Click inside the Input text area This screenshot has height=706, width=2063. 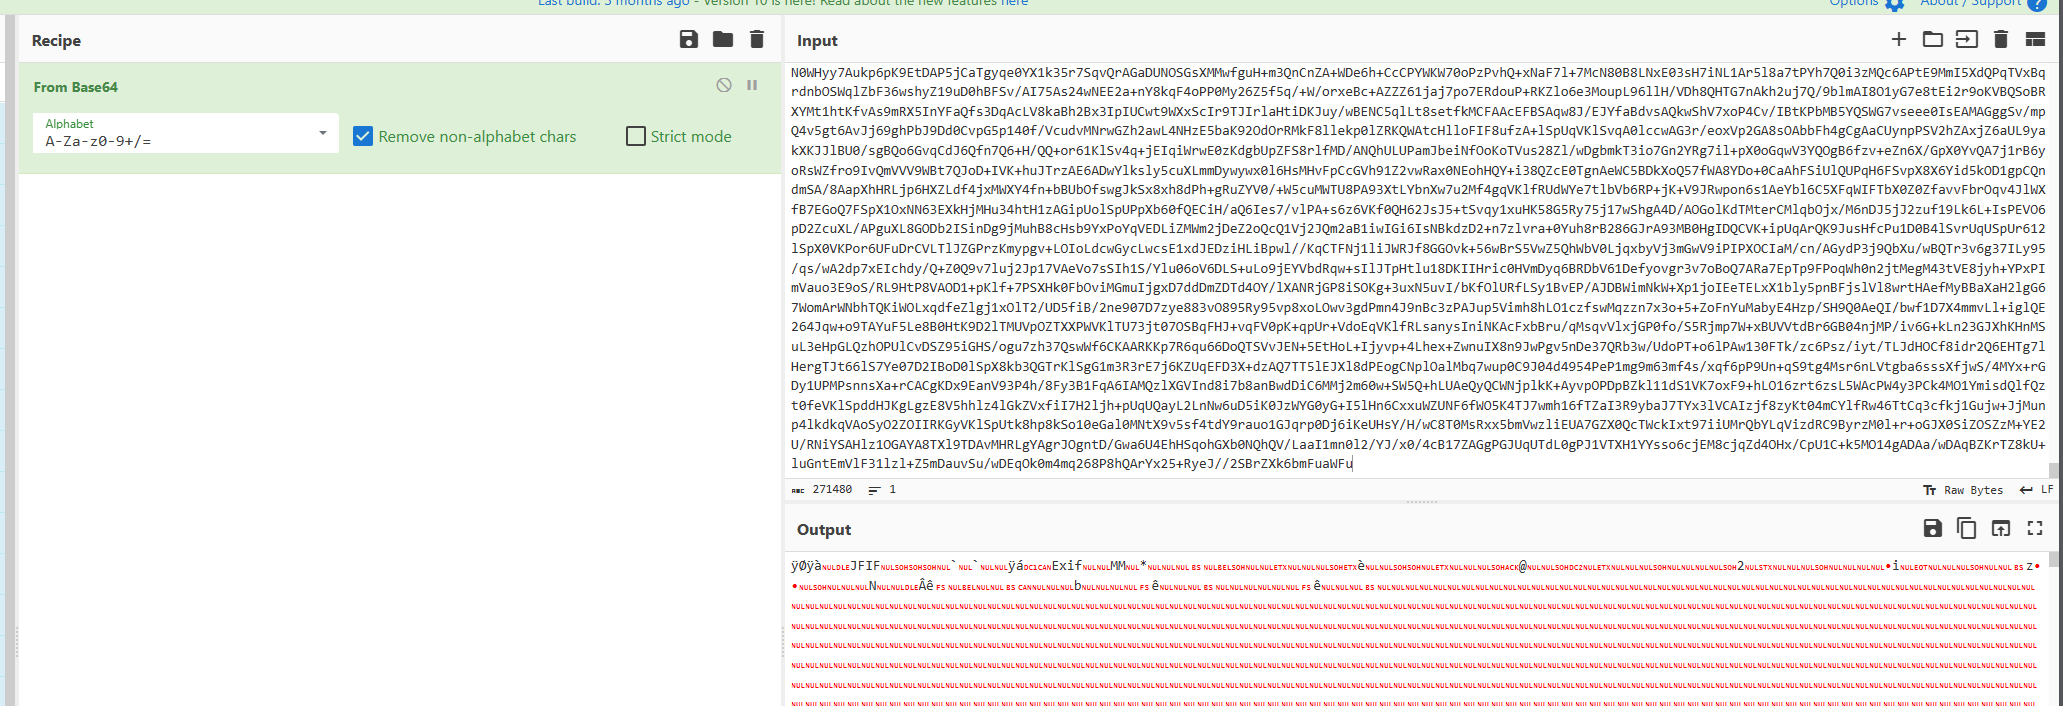pos(1418,268)
